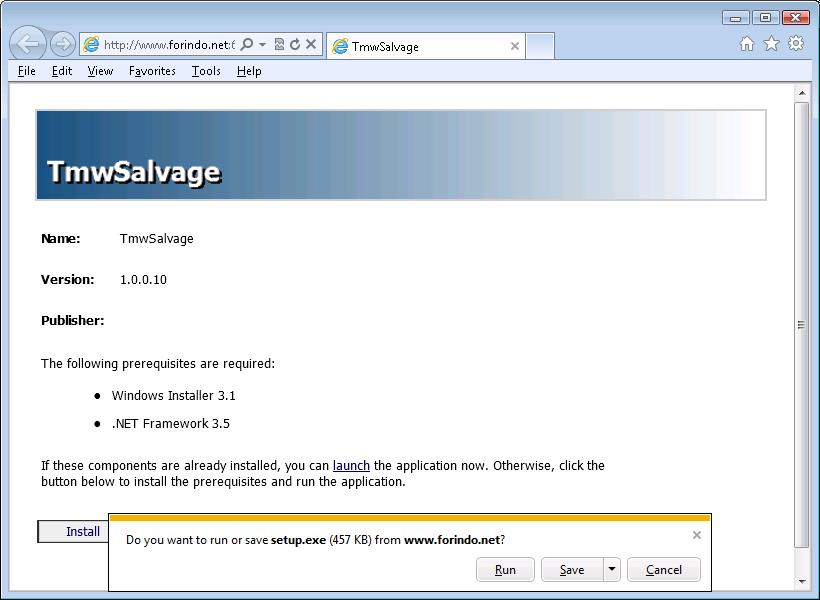Close the TmwSalvage tab

coord(515,46)
